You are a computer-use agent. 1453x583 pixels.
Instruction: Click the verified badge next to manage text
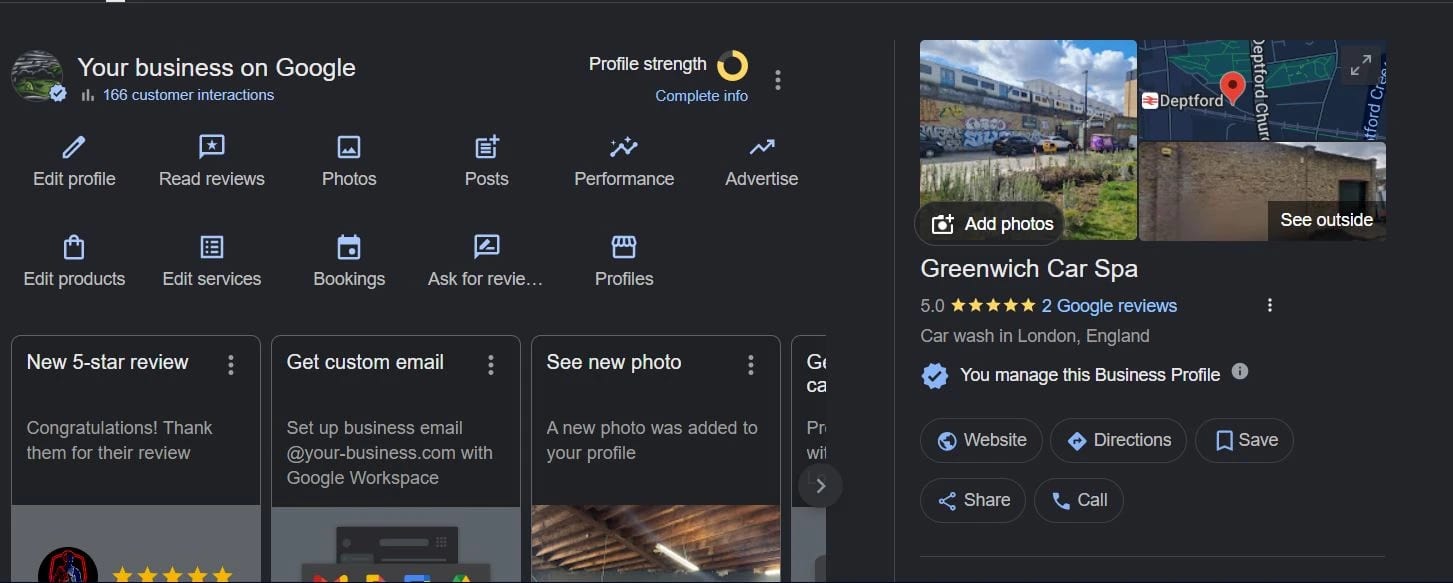934,376
